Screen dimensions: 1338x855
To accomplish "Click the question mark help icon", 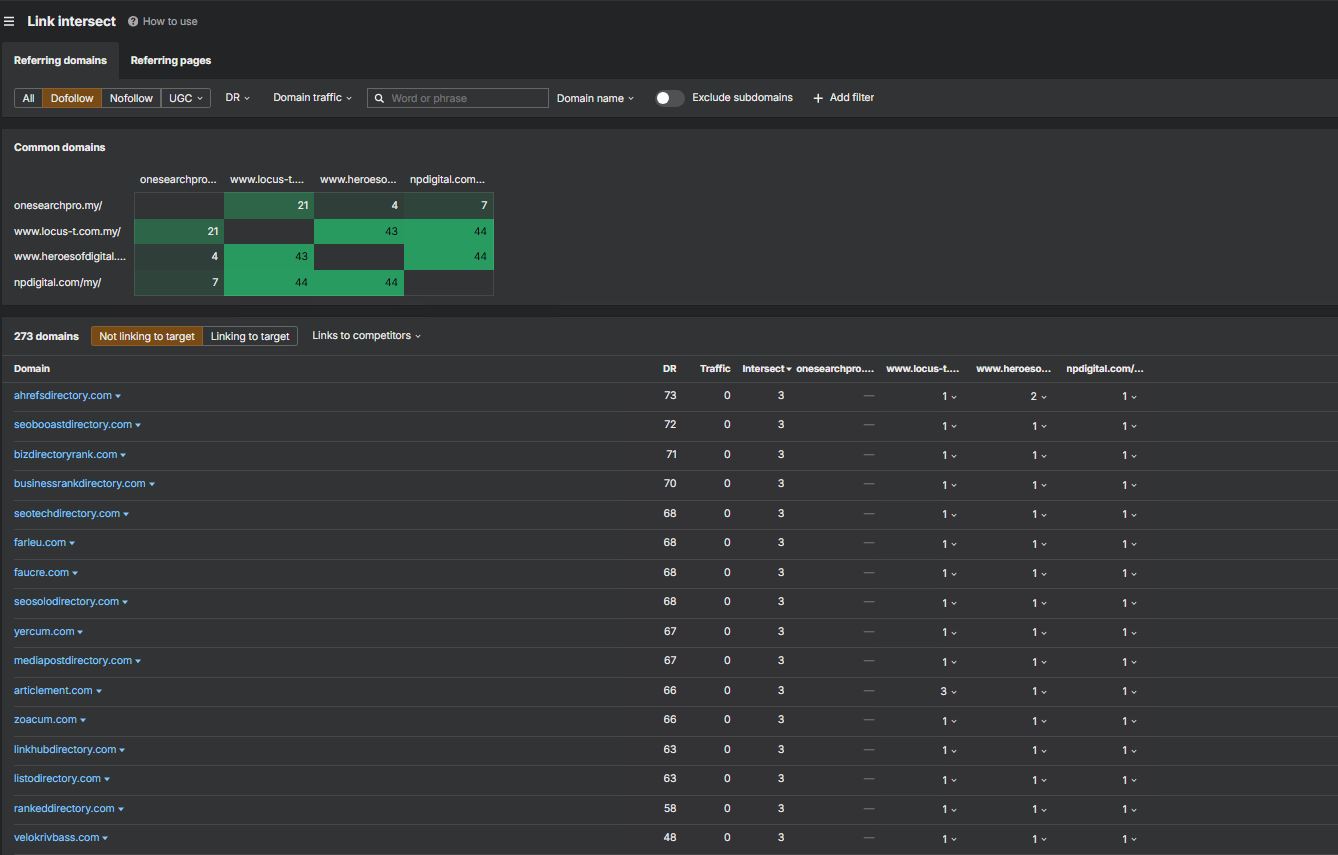I will (x=133, y=21).
